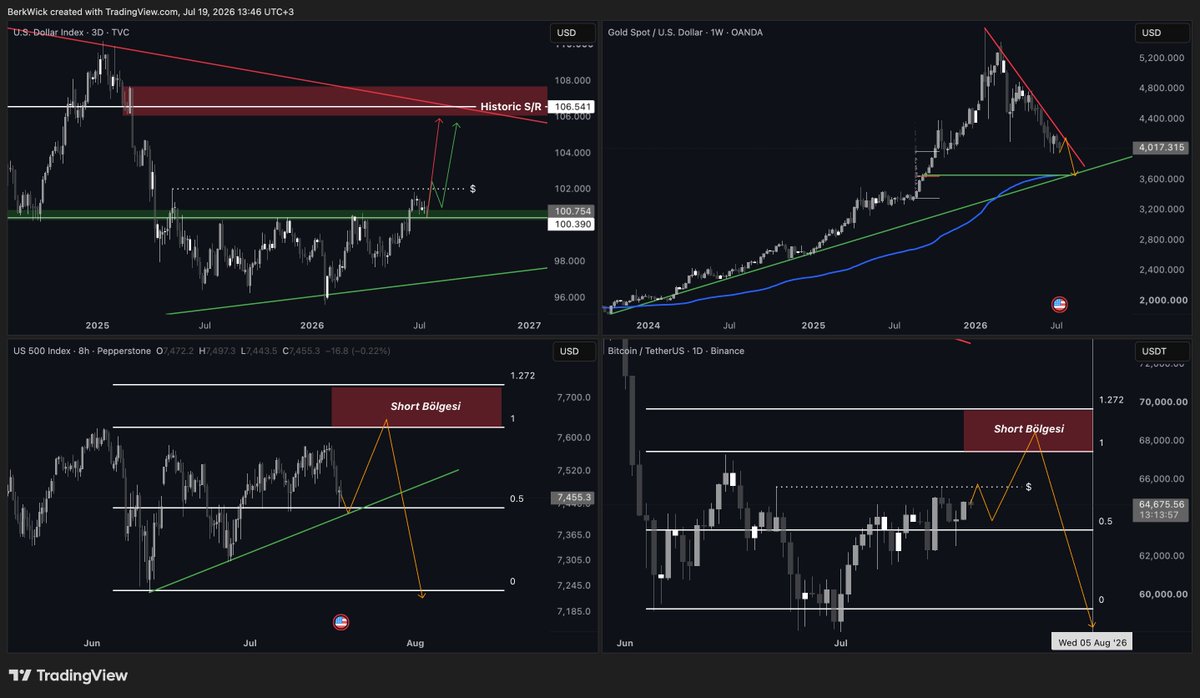Click the 7,185.0 axis value on US 500
This screenshot has height=698, width=1200.
click(x=573, y=611)
